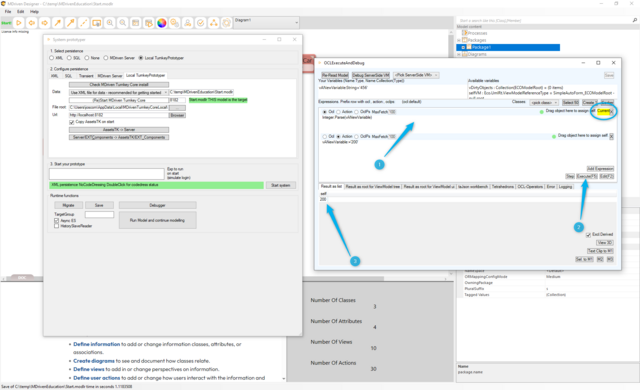Click the Debugger button
The width and height of the screenshot is (640, 390).
pos(158,205)
